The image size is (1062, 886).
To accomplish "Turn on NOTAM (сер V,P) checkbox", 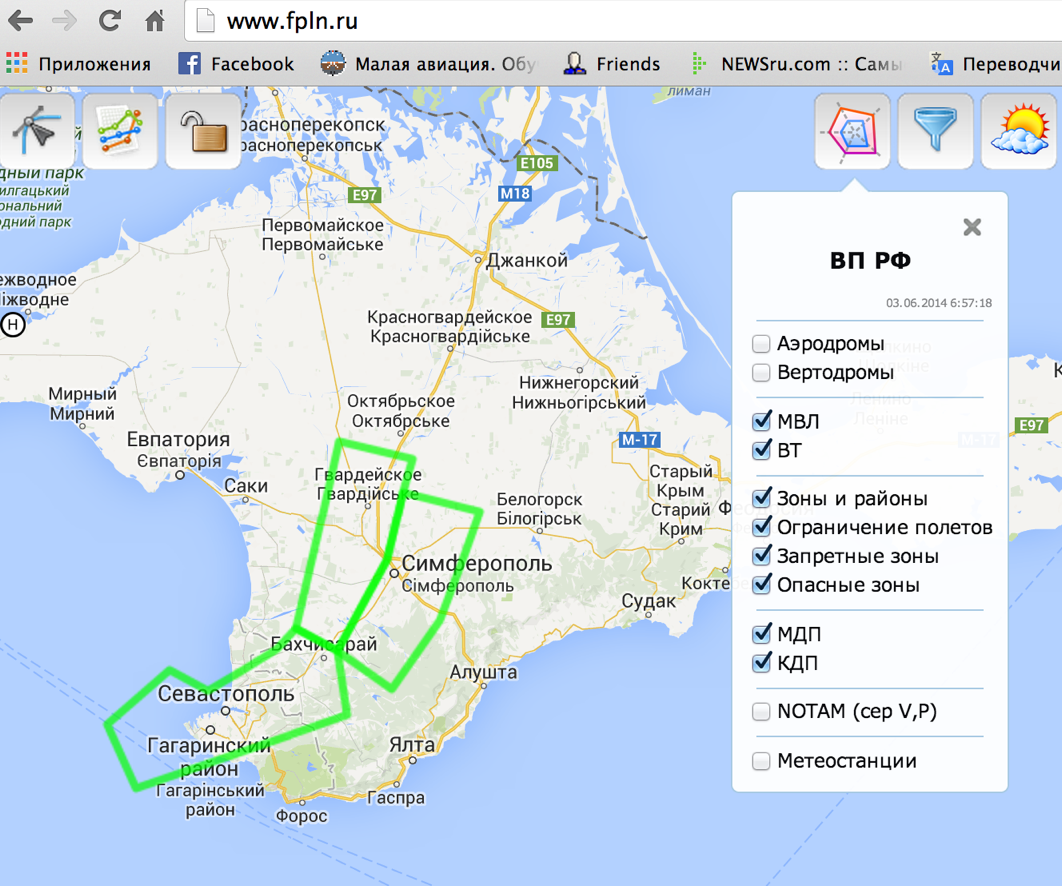I will pyautogui.click(x=761, y=712).
